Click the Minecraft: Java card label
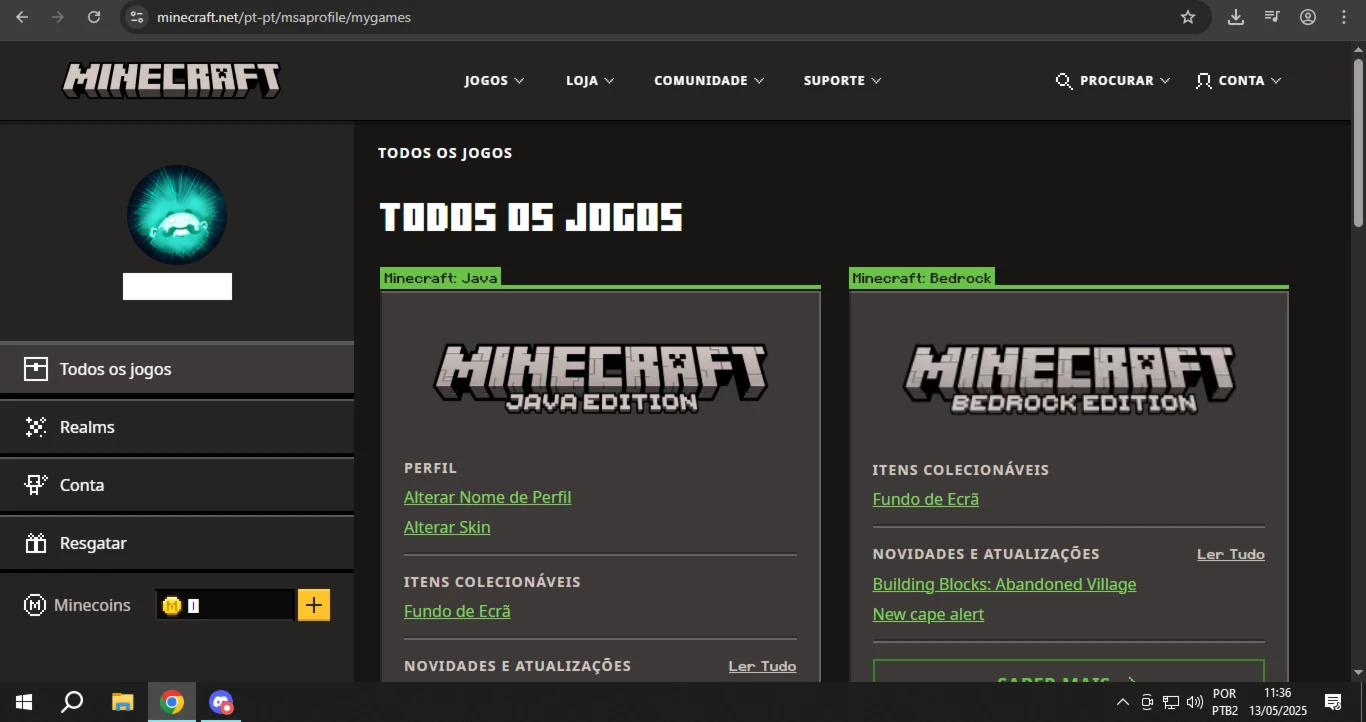The height and width of the screenshot is (722, 1366). (x=440, y=278)
